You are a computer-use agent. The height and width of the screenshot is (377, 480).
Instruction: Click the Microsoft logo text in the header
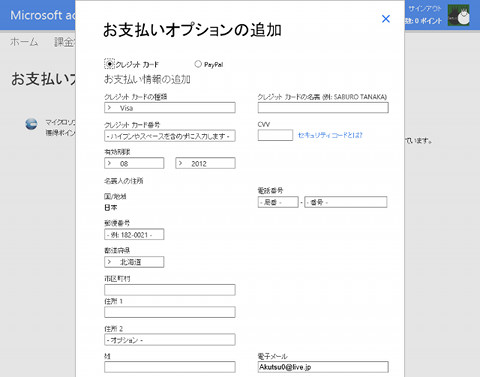43,15
